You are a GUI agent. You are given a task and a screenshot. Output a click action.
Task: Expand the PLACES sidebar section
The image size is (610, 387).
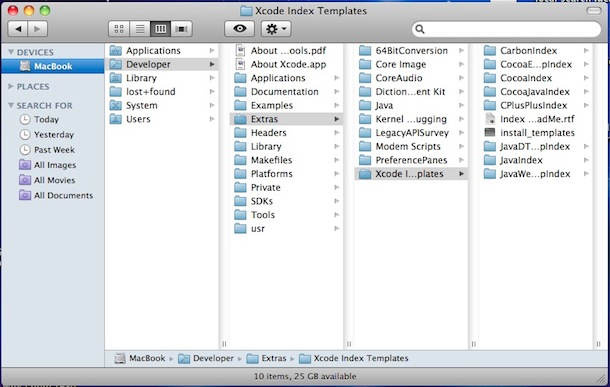(11, 86)
